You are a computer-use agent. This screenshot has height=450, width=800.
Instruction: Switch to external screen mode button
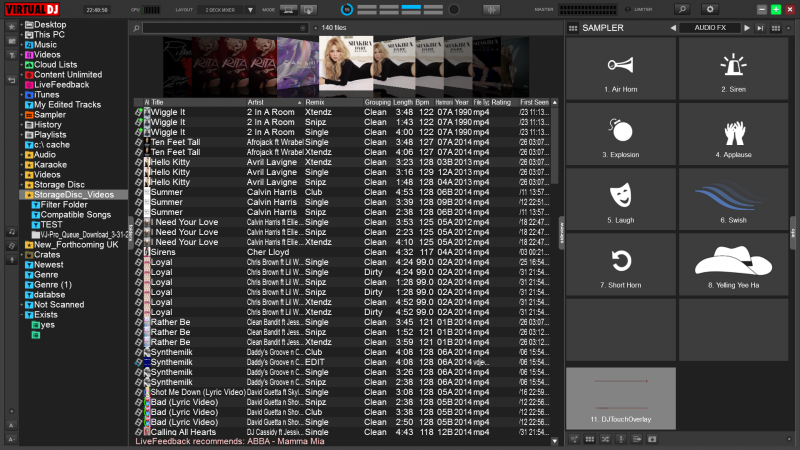pyautogui.click(x=308, y=10)
